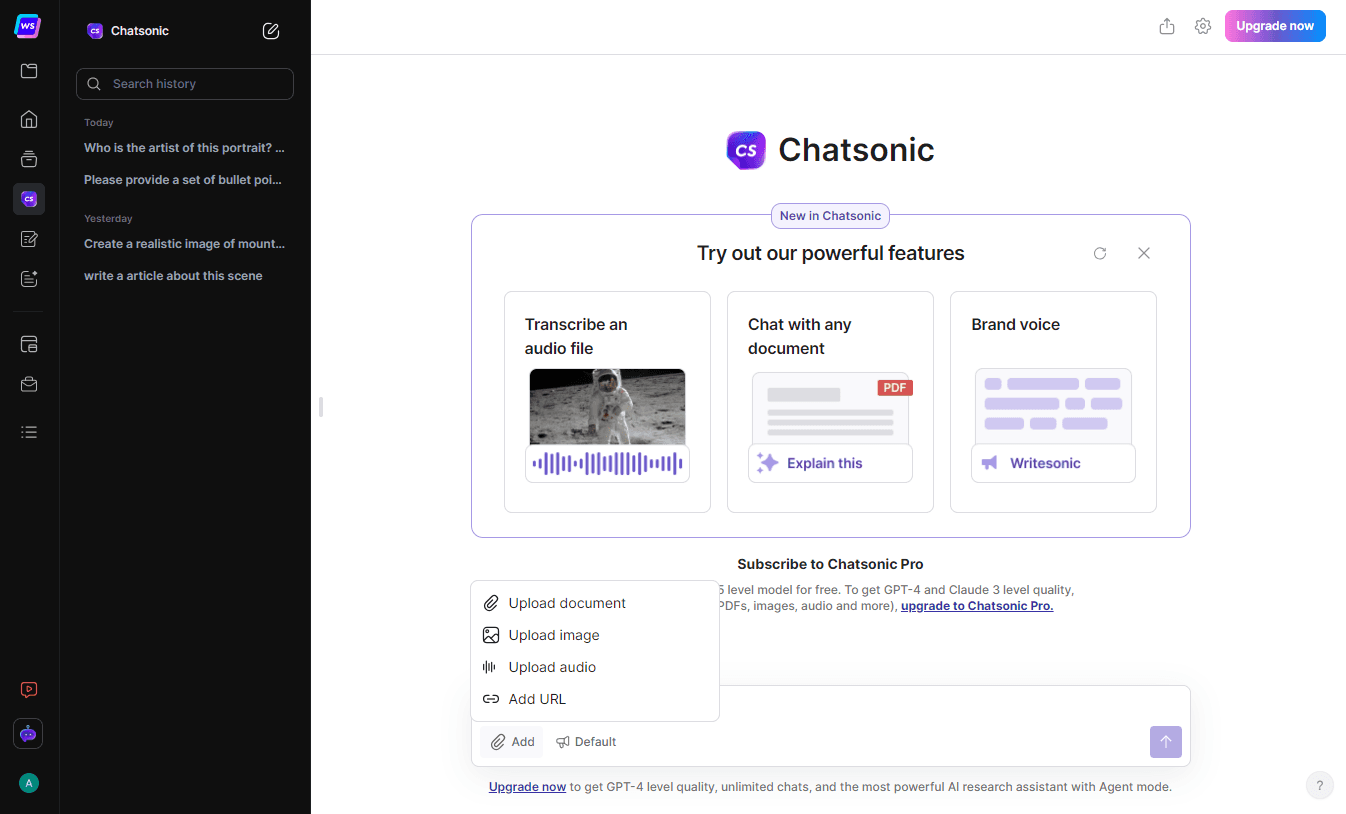This screenshot has height=814, width=1346.
Task: Click the Upgrade now button
Action: coord(1275,26)
